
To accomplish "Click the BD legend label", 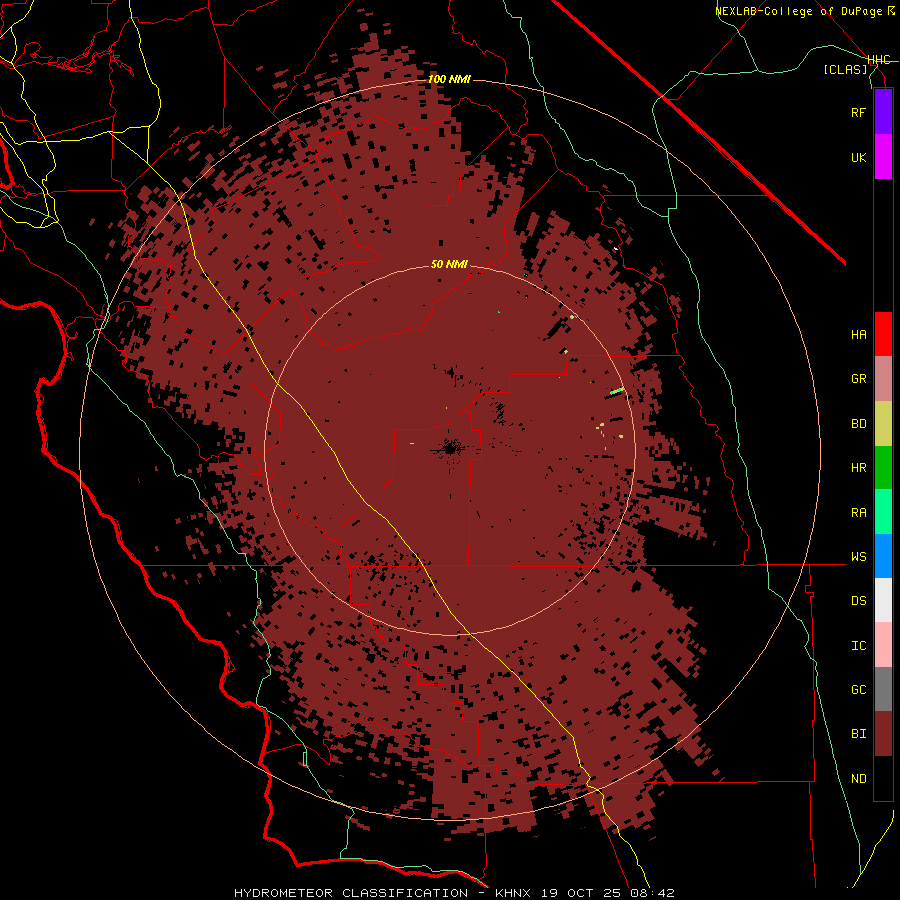I will tap(858, 424).
